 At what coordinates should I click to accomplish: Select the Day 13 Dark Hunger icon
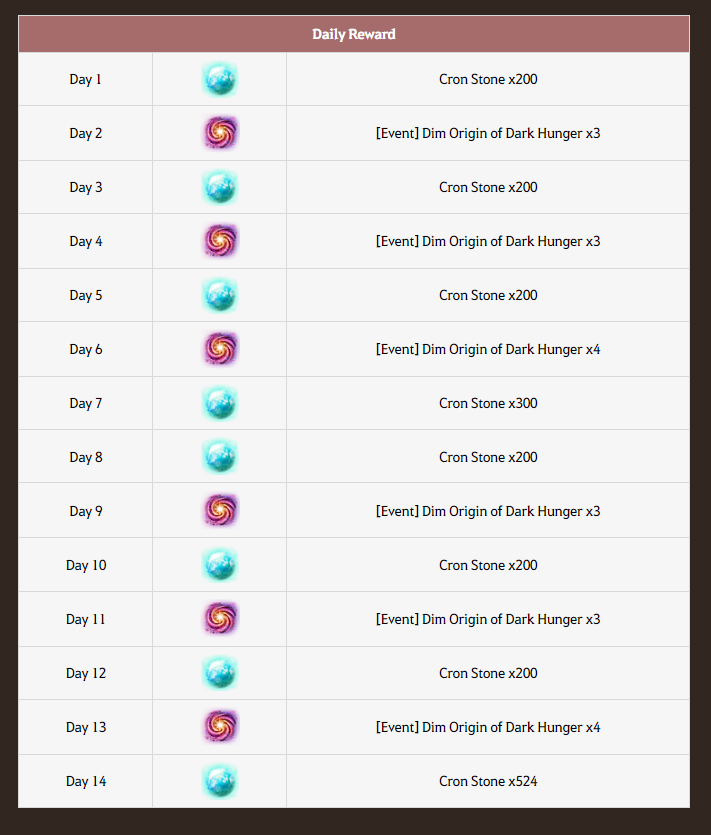coord(219,727)
